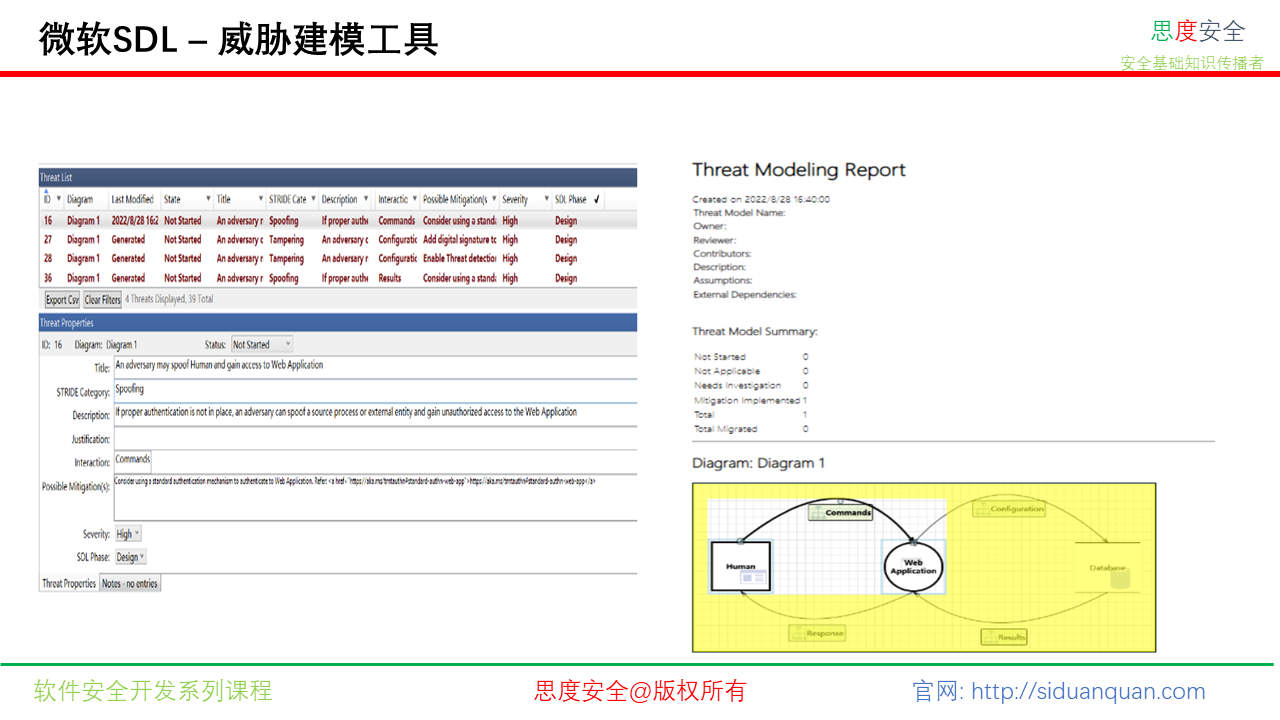This screenshot has width=1280, height=720.
Task: Select the Response flow label
Action: (x=824, y=633)
